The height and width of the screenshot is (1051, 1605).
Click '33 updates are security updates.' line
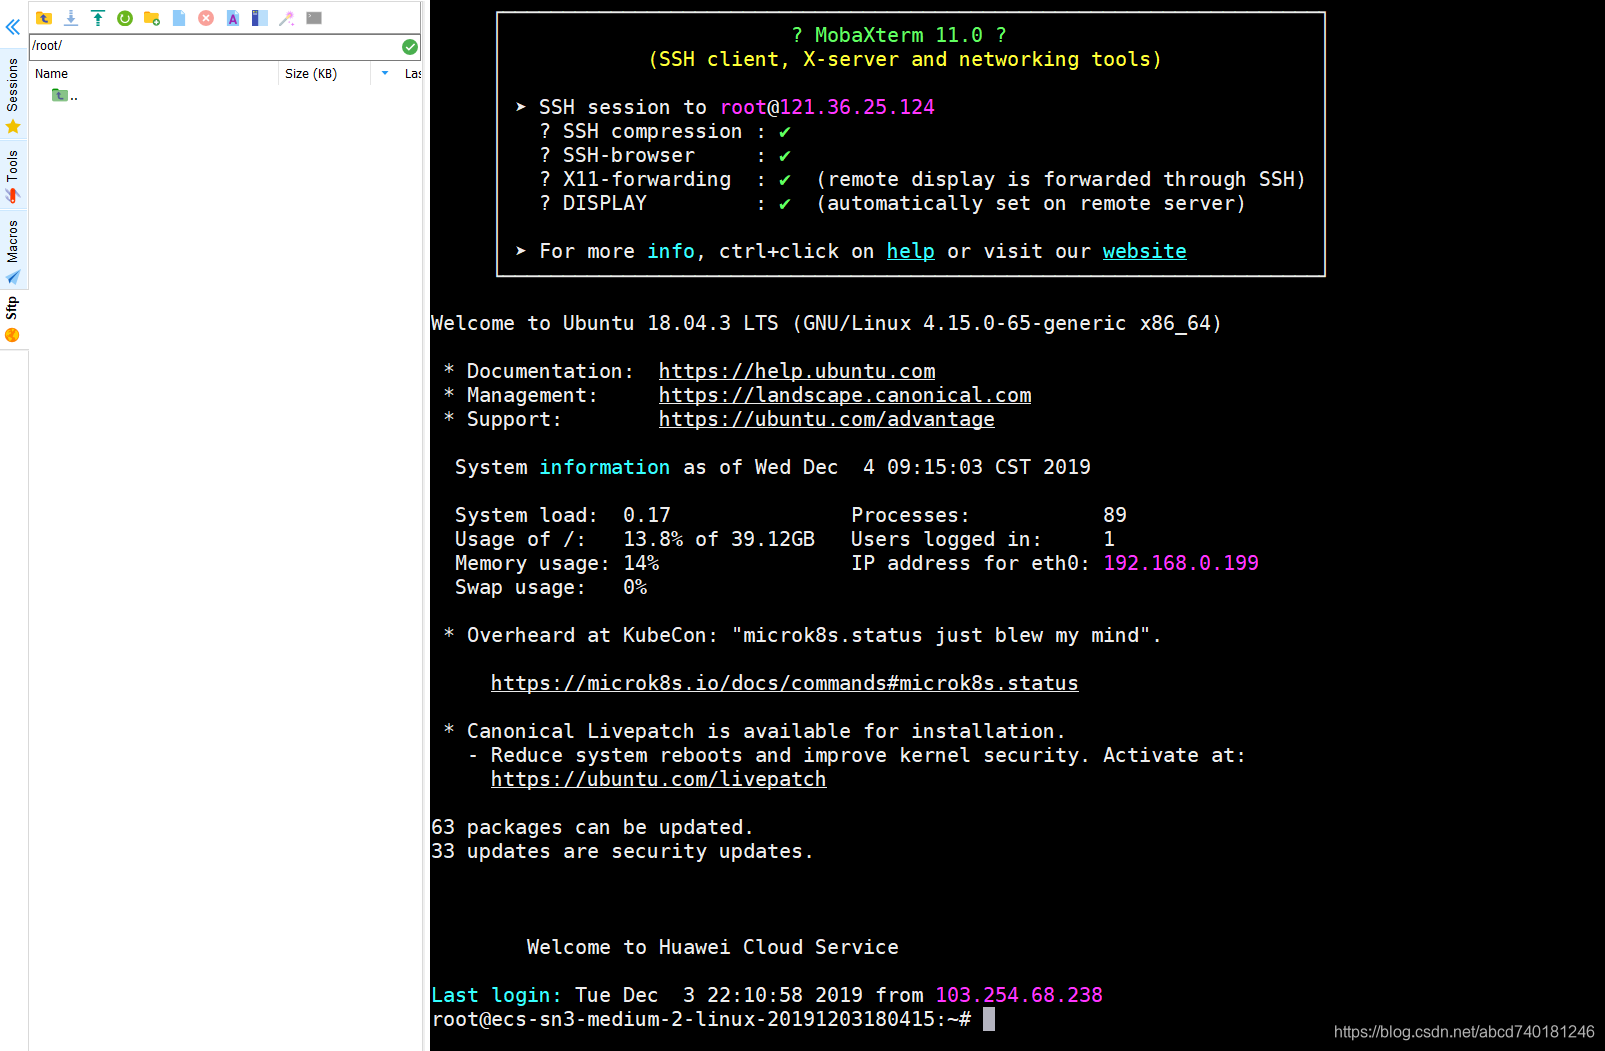coord(622,851)
